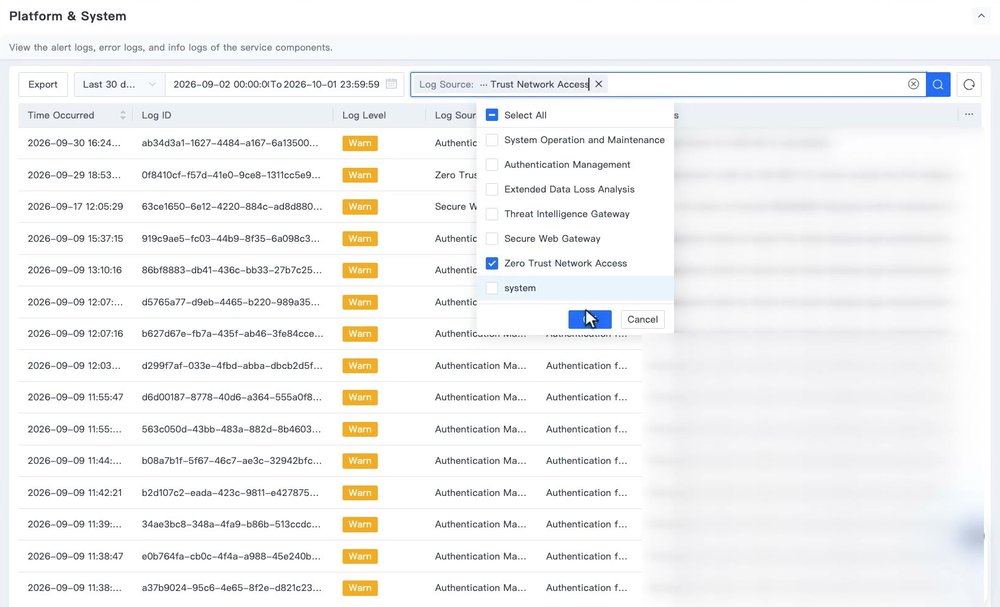This screenshot has height=607, width=1000.
Task: Click the Cancel button in dropdown
Action: tap(642, 319)
